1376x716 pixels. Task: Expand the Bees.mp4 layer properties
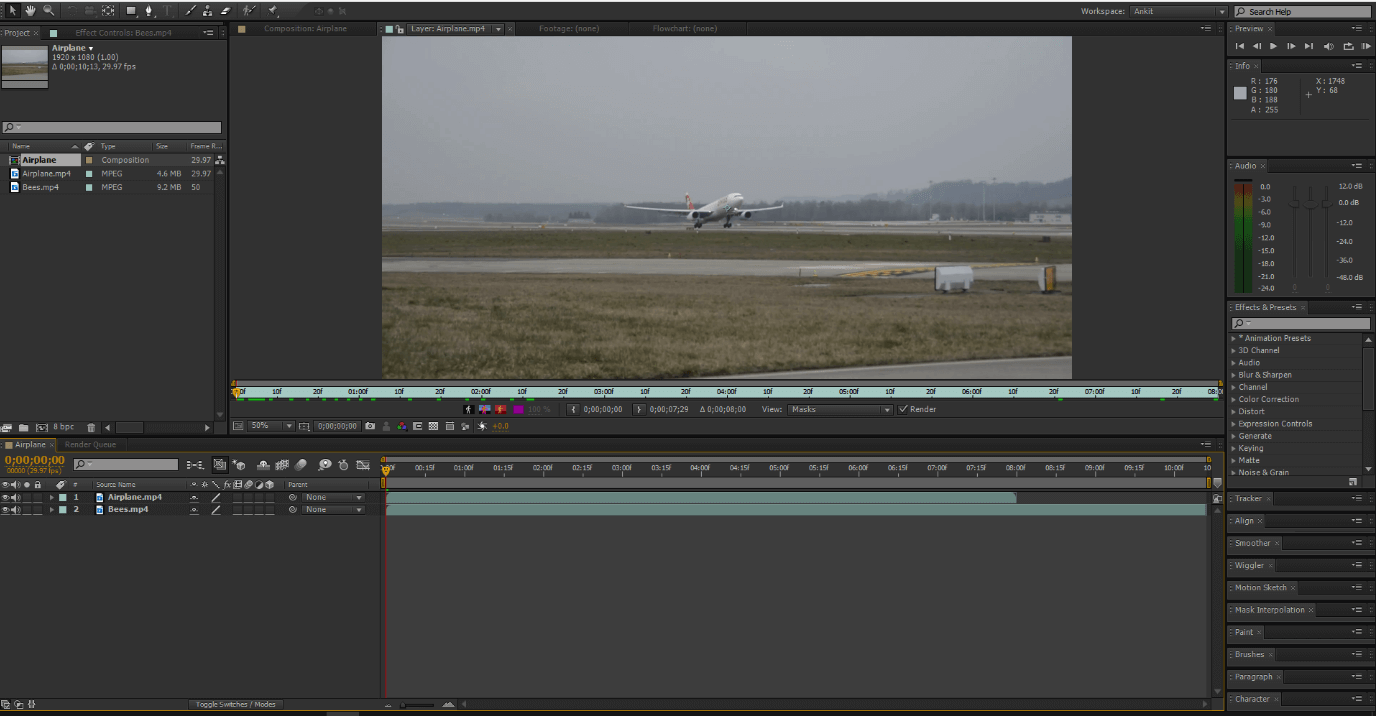click(52, 510)
